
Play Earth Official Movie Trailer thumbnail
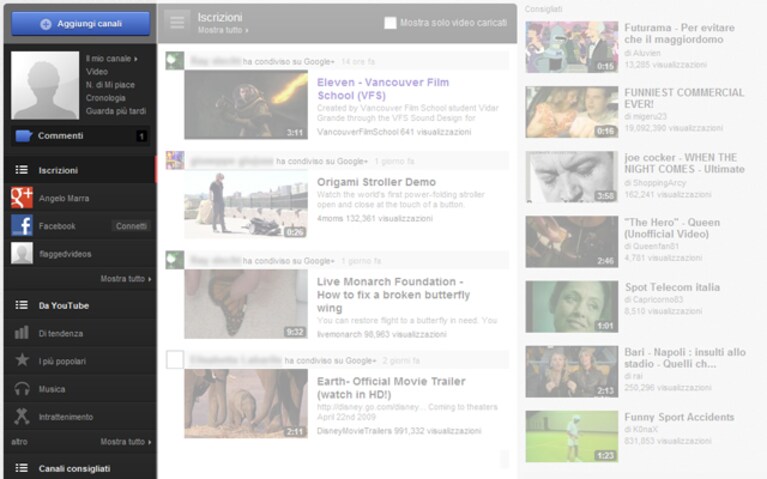[246, 404]
